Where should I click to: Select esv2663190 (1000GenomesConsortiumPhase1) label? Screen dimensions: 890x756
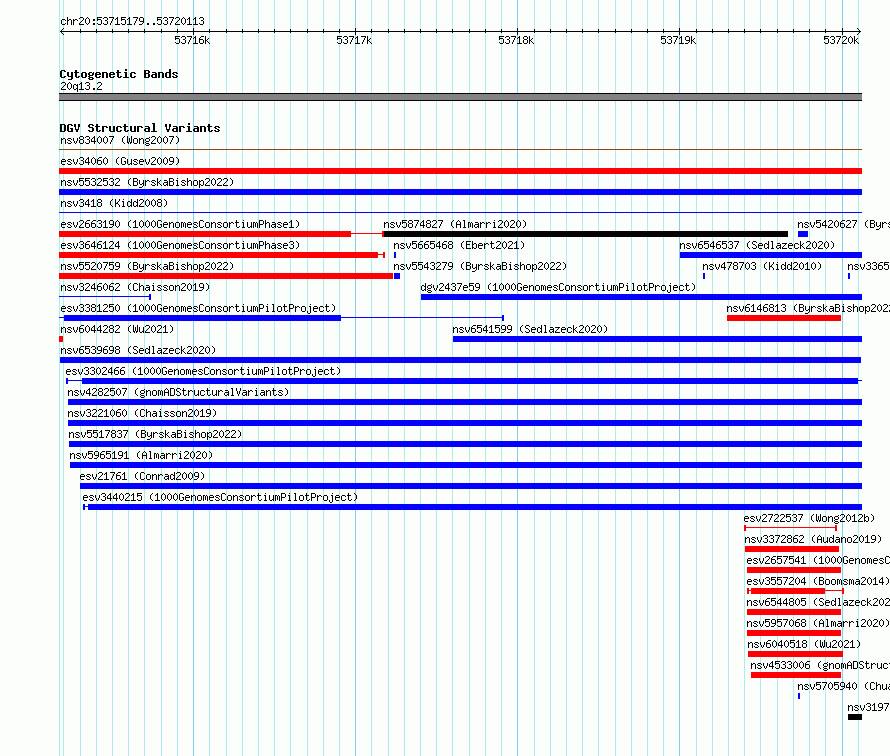(x=180, y=224)
